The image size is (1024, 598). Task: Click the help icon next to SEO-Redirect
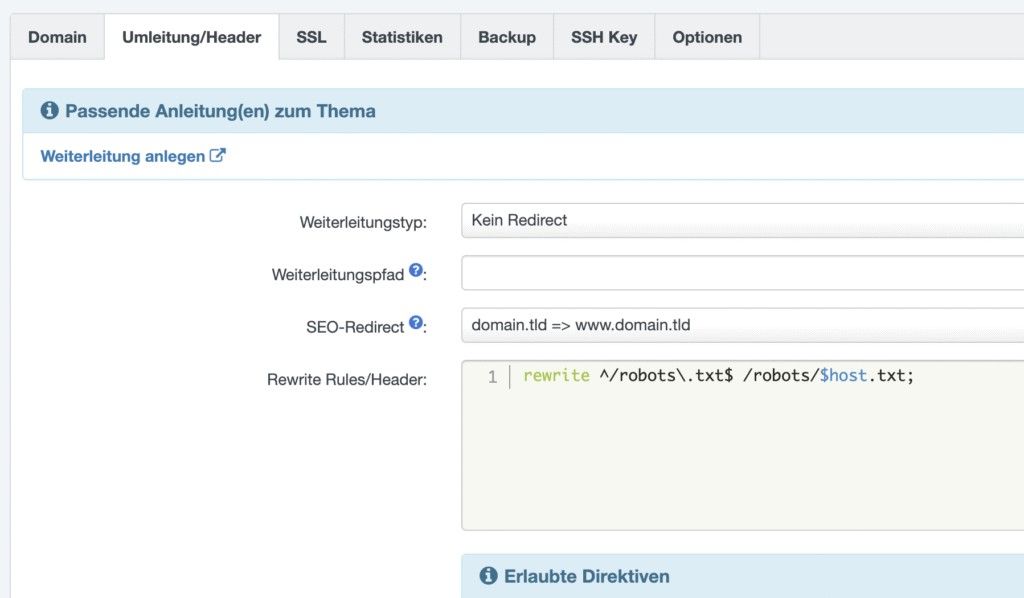click(416, 323)
